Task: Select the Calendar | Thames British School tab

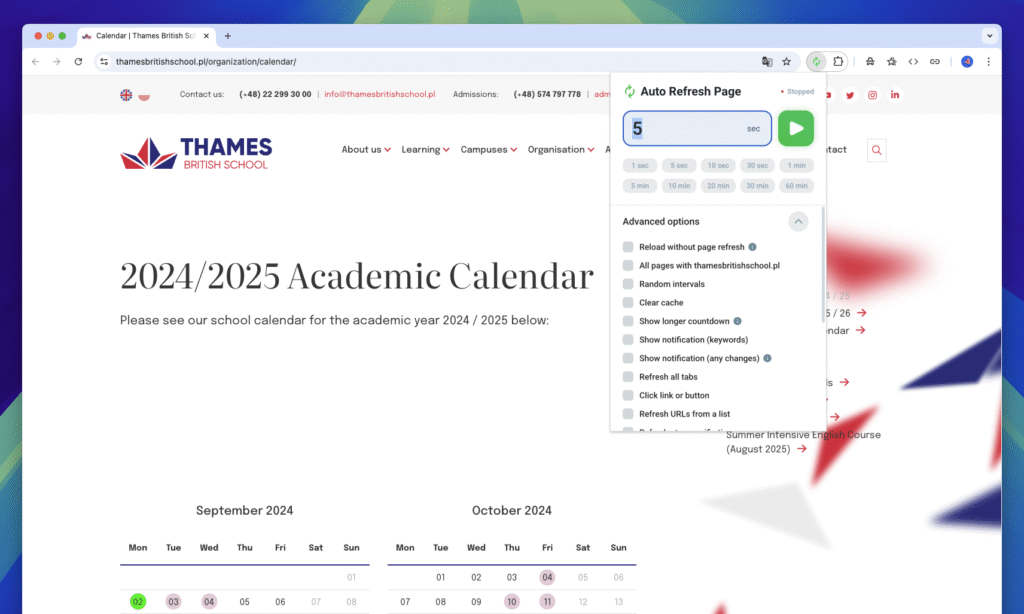Action: click(146, 36)
